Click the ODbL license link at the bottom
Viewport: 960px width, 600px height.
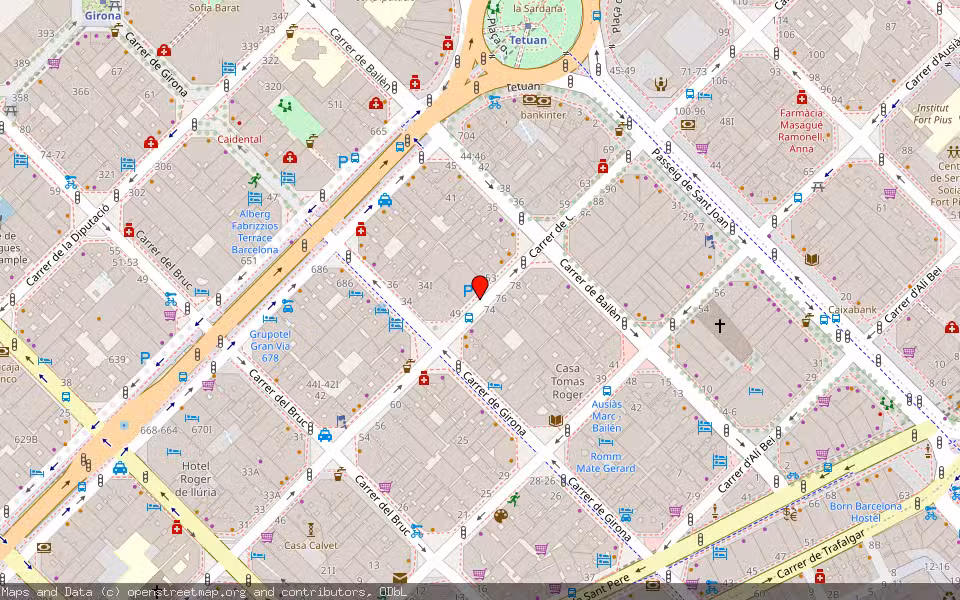(x=396, y=591)
